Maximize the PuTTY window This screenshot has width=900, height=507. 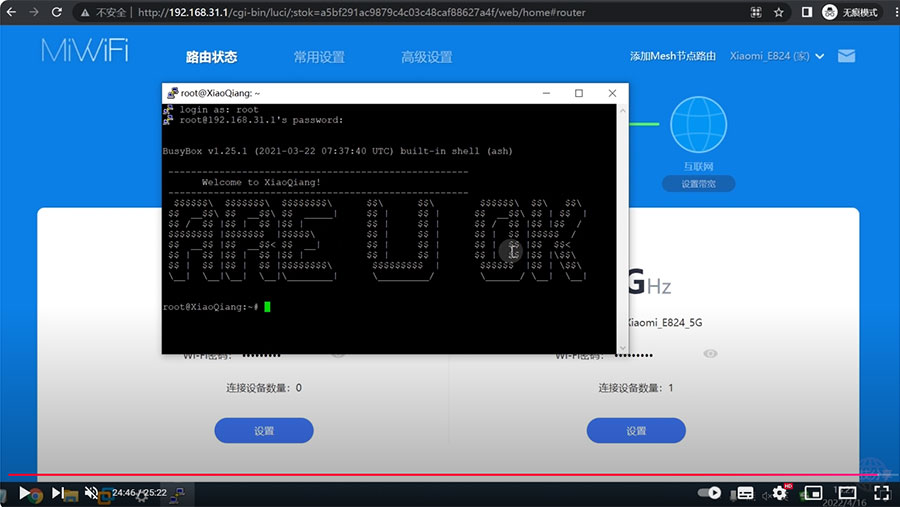[579, 93]
